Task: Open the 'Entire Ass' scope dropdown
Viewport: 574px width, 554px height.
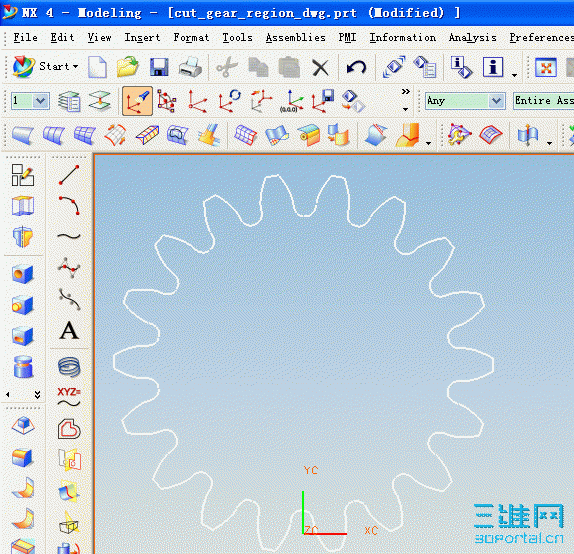Action: (x=543, y=101)
